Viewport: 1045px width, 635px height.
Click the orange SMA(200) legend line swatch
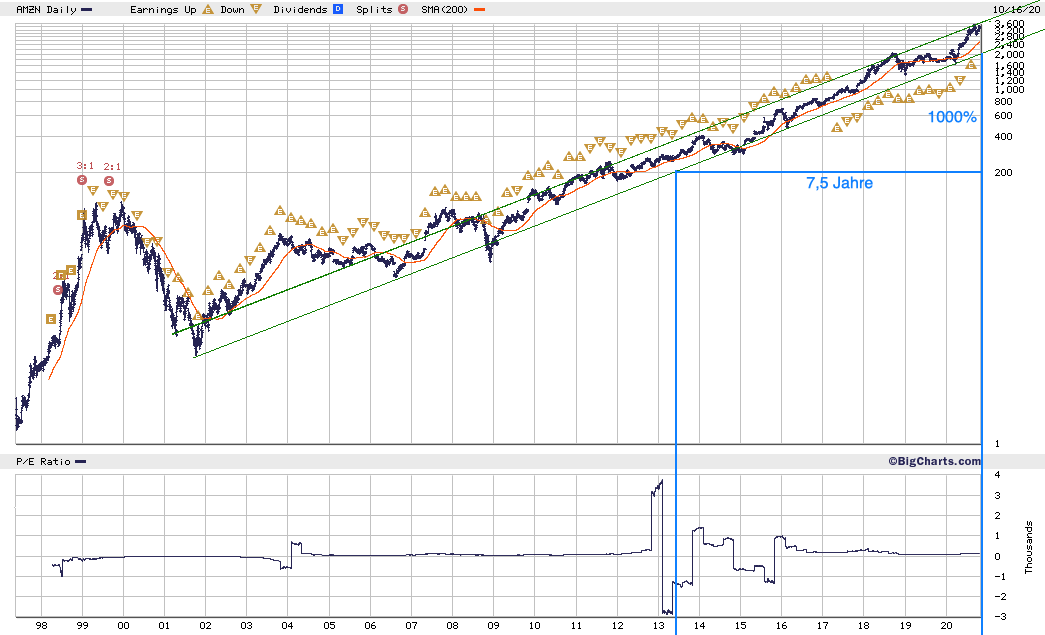pyautogui.click(x=479, y=10)
